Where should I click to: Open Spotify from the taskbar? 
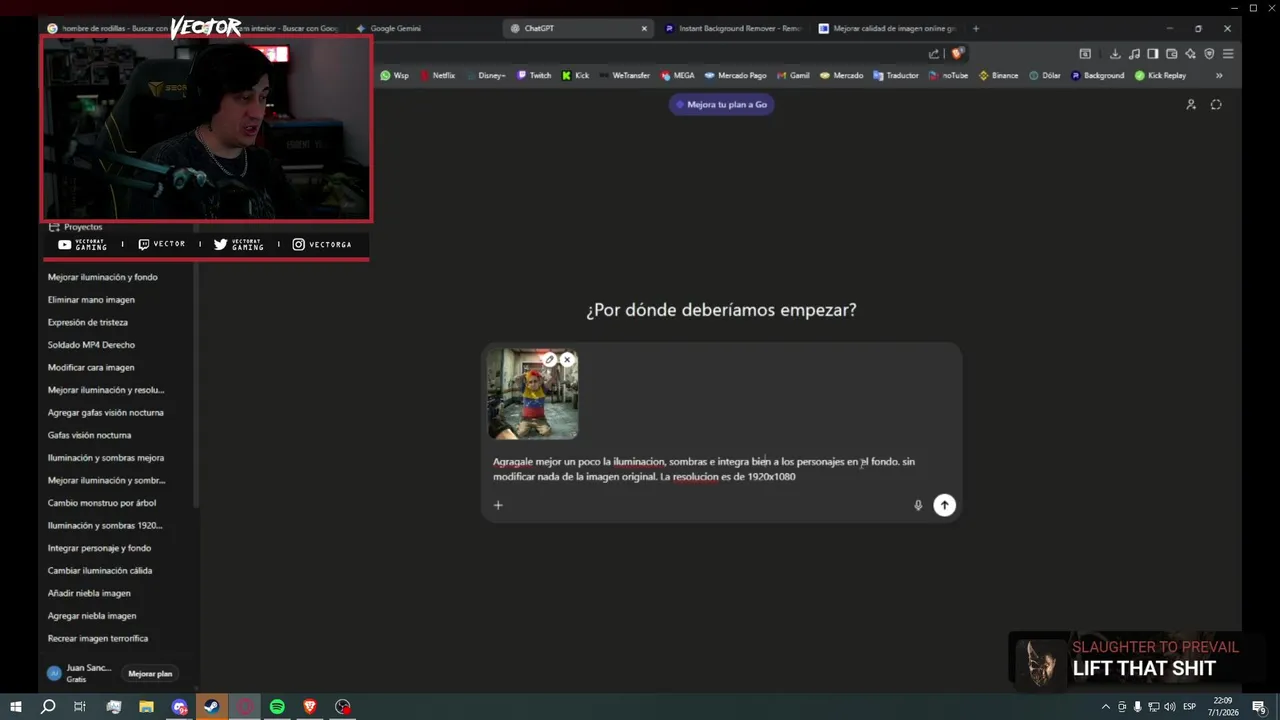click(277, 707)
